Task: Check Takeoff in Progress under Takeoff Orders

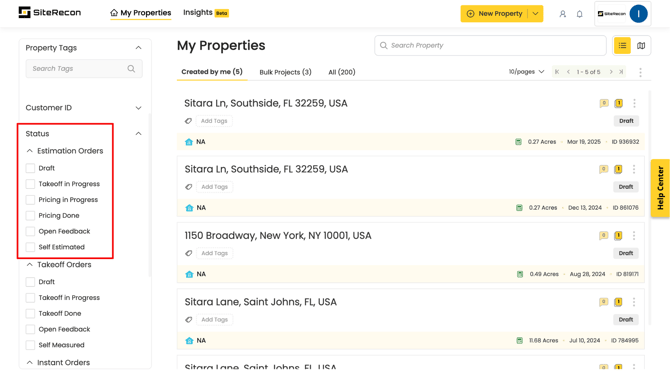Action: (30, 297)
